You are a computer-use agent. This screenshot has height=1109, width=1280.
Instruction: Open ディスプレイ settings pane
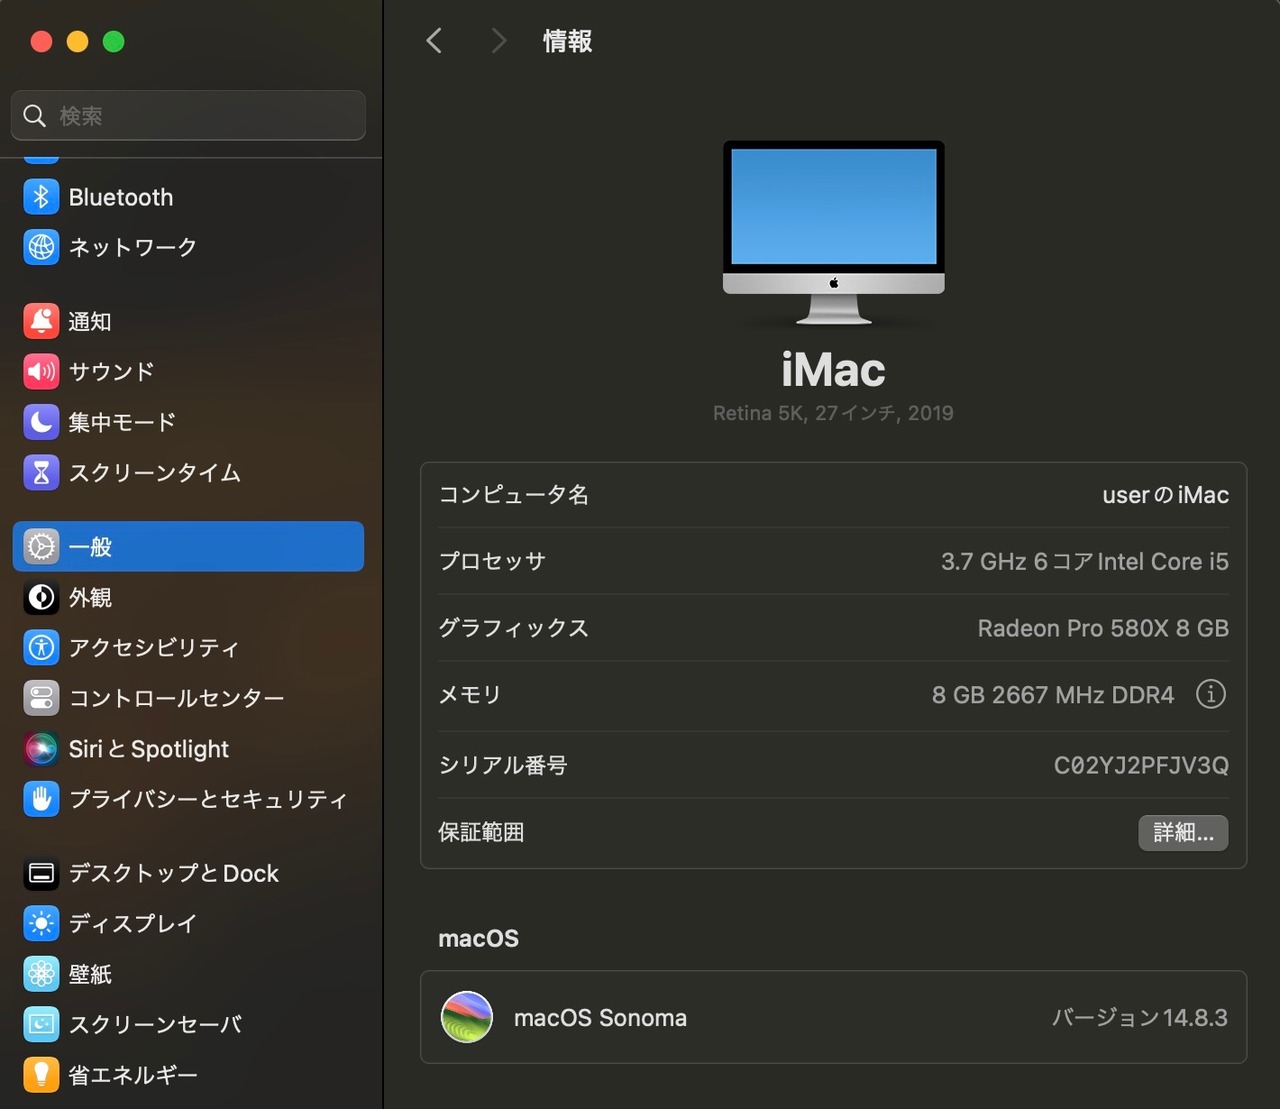(132, 924)
